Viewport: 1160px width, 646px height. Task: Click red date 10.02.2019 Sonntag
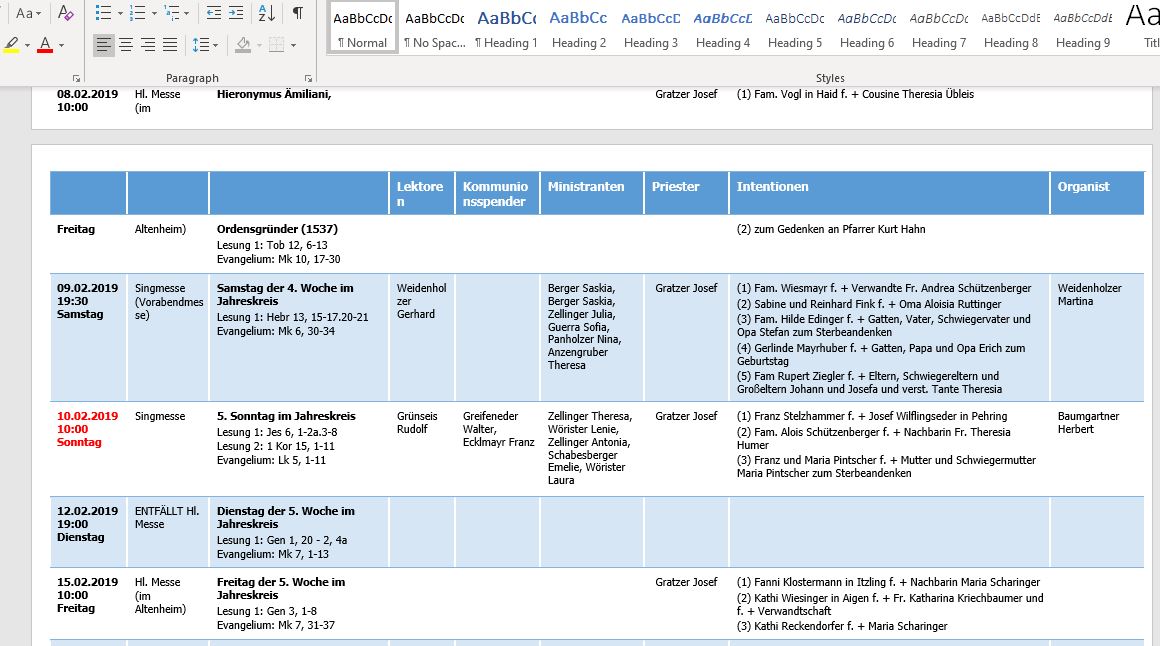point(87,429)
